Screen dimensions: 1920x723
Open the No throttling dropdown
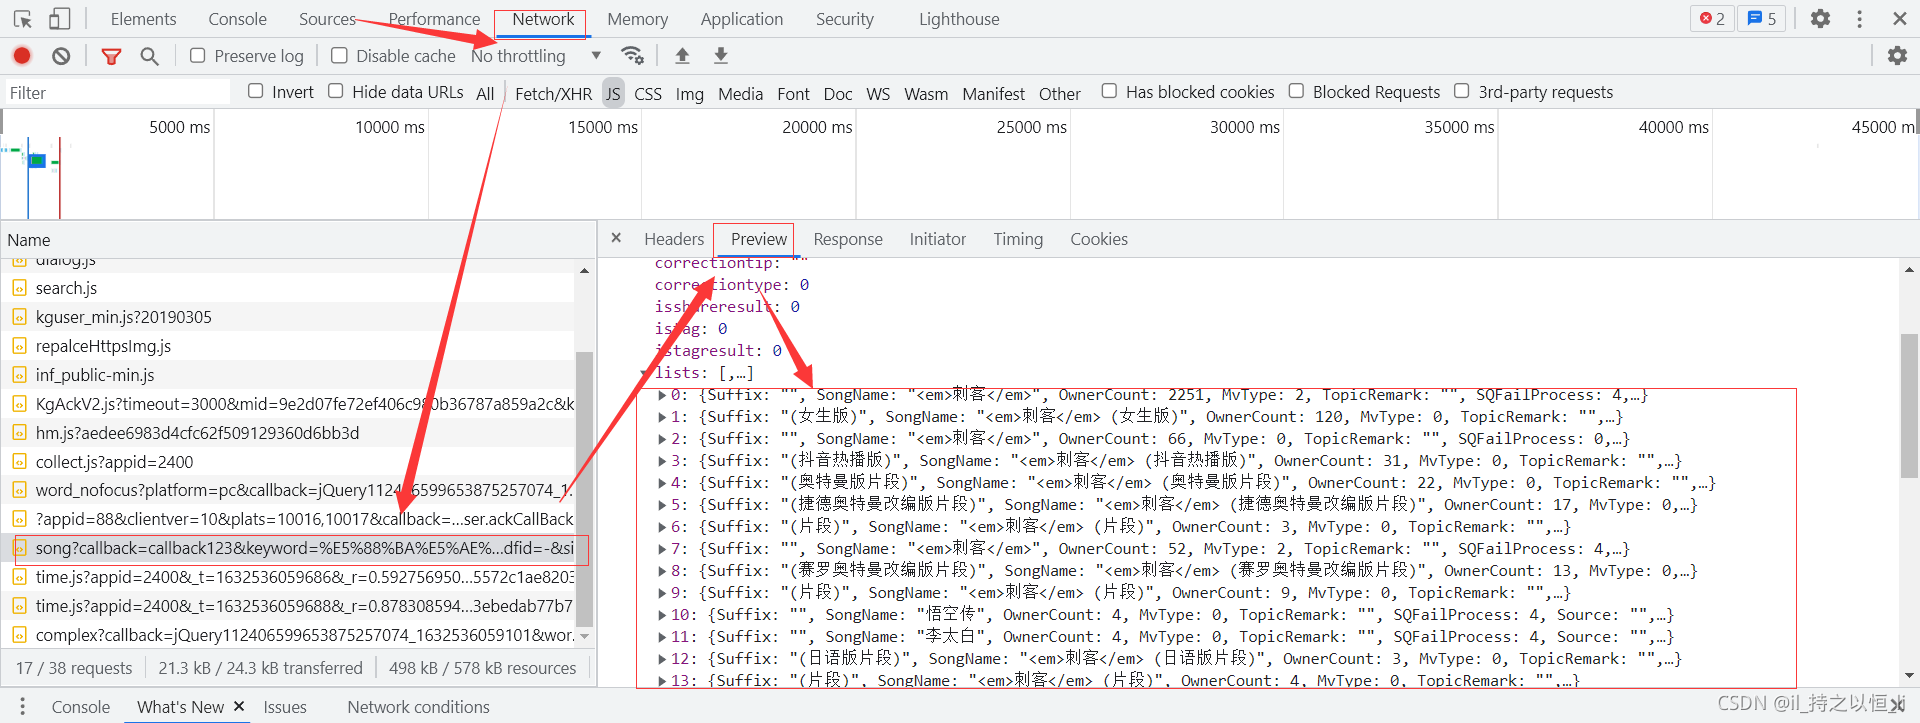pyautogui.click(x=536, y=56)
